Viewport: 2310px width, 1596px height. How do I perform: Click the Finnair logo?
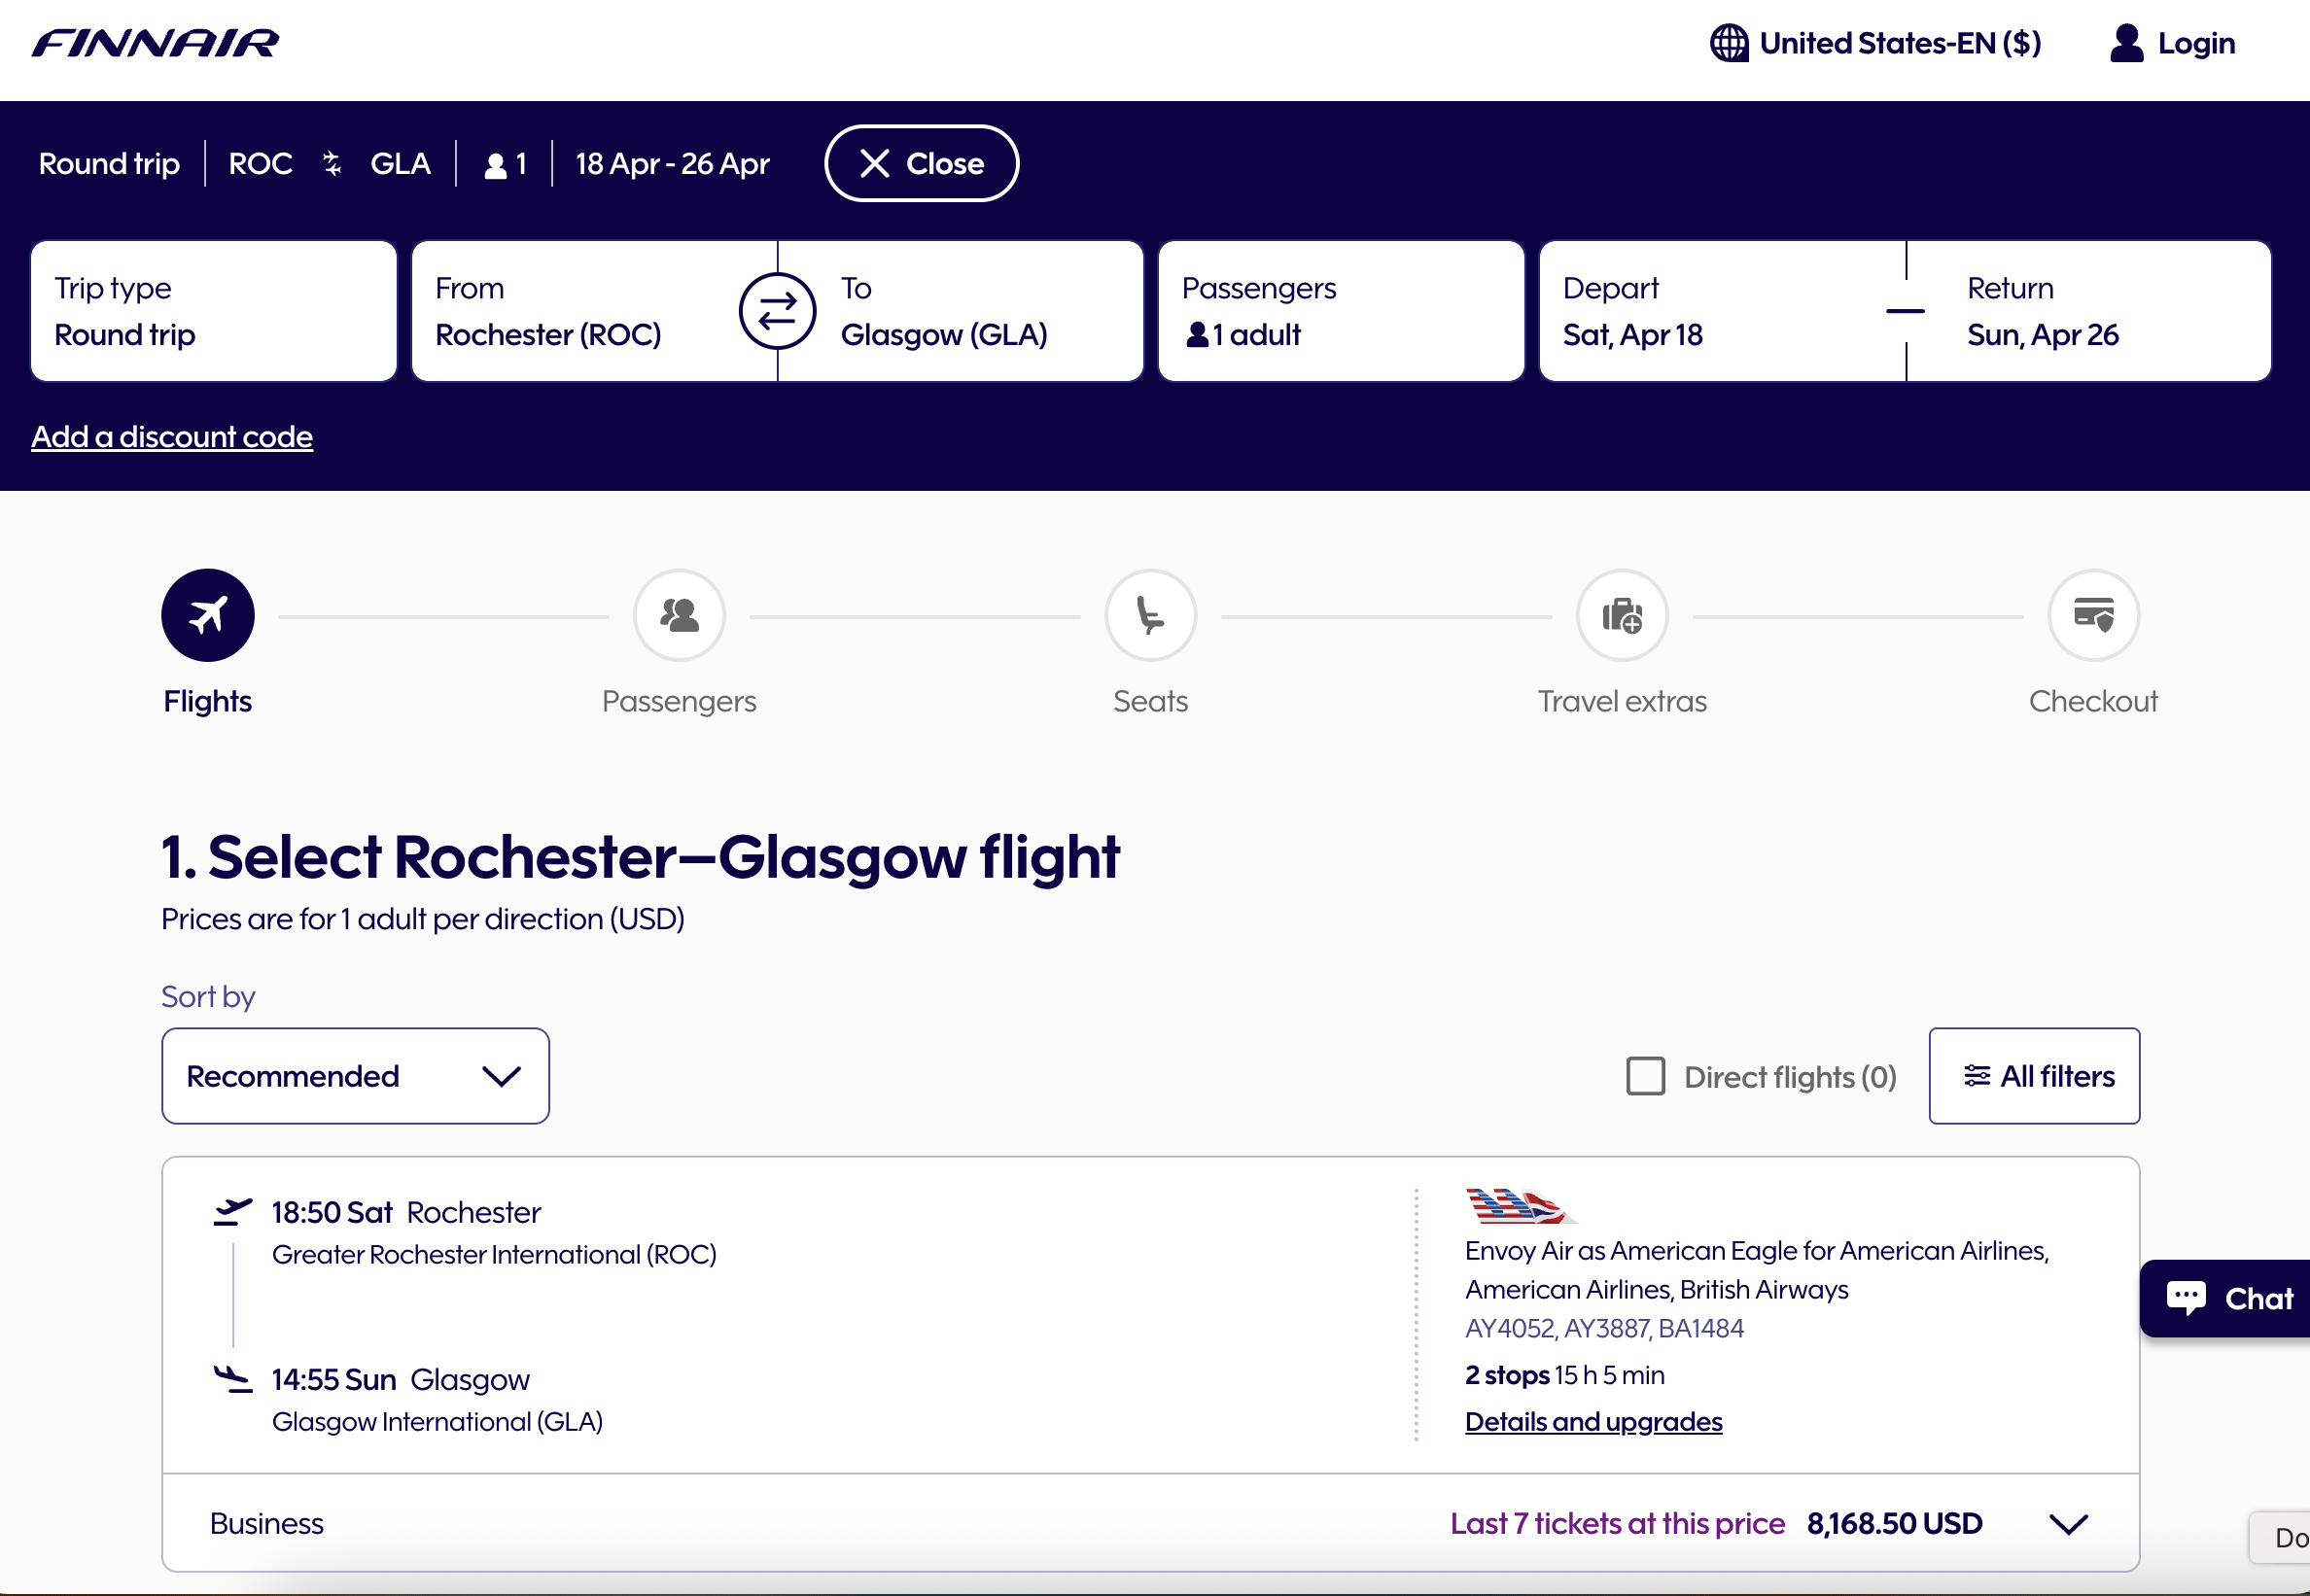tap(155, 43)
